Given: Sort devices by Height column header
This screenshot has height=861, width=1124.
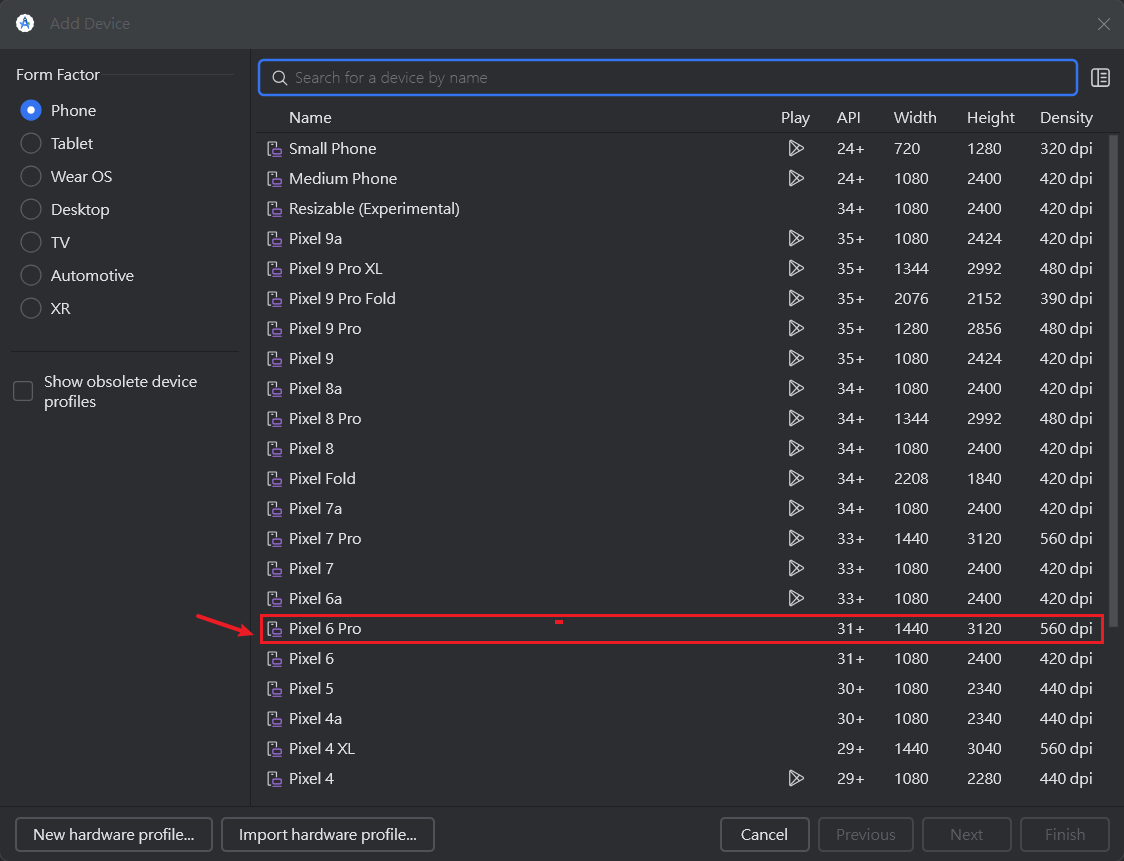Looking at the screenshot, I should [x=991, y=118].
